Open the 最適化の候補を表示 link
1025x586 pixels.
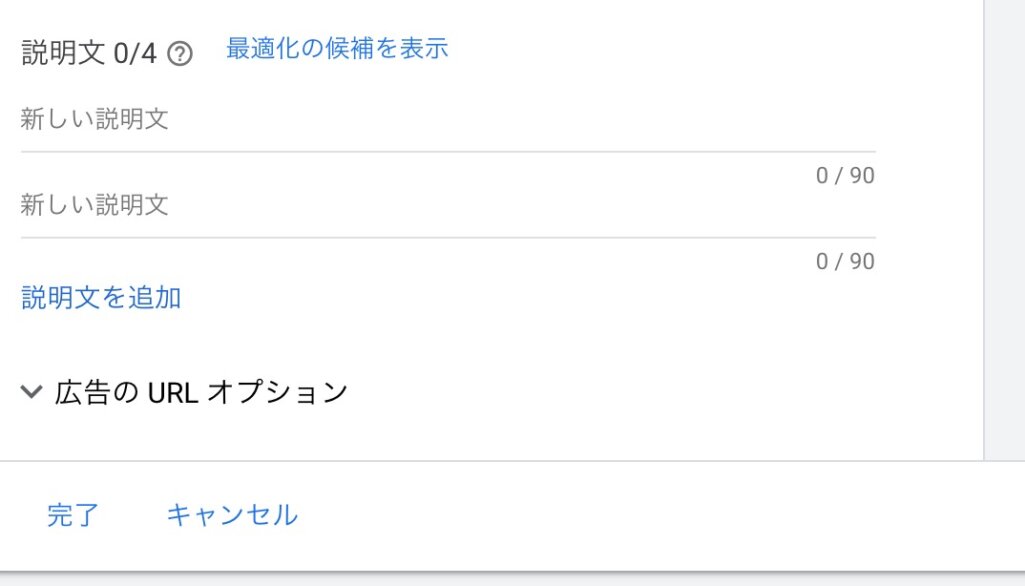pyautogui.click(x=337, y=48)
